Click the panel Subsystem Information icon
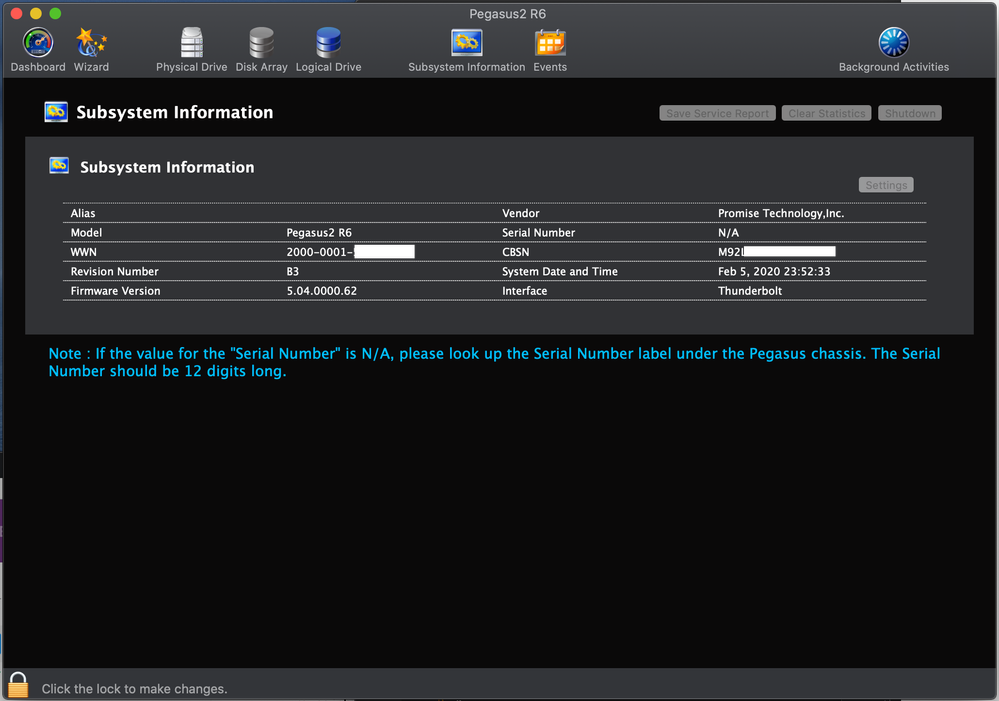The width and height of the screenshot is (999, 701). [59, 166]
